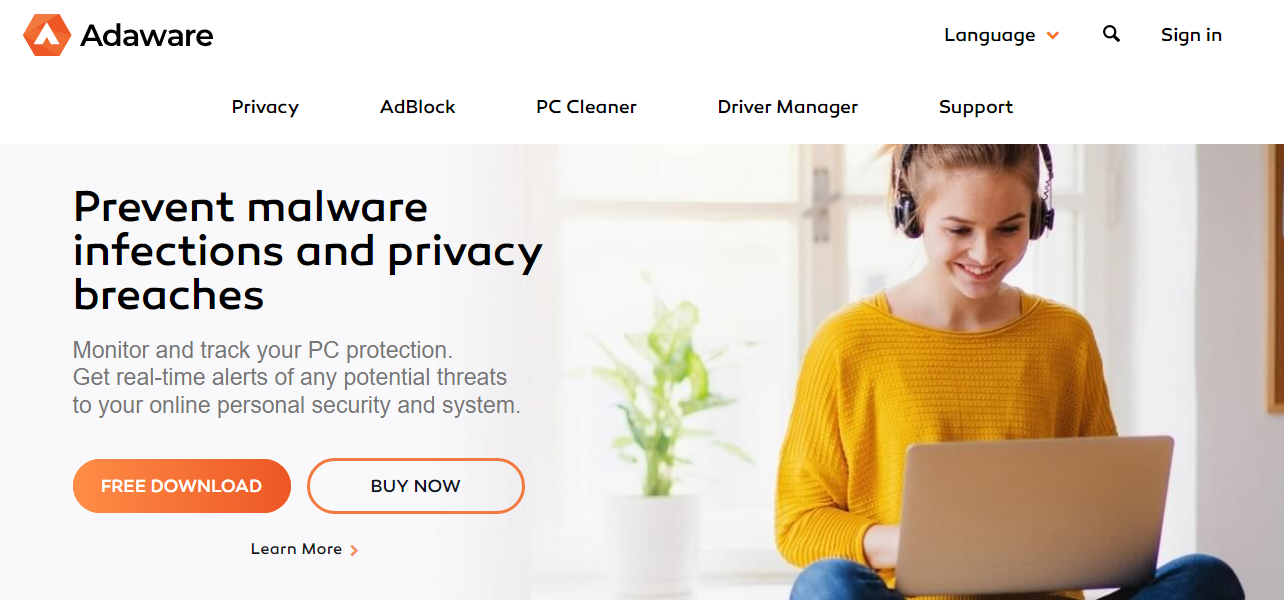Click the Monitor and track description text

point(297,378)
